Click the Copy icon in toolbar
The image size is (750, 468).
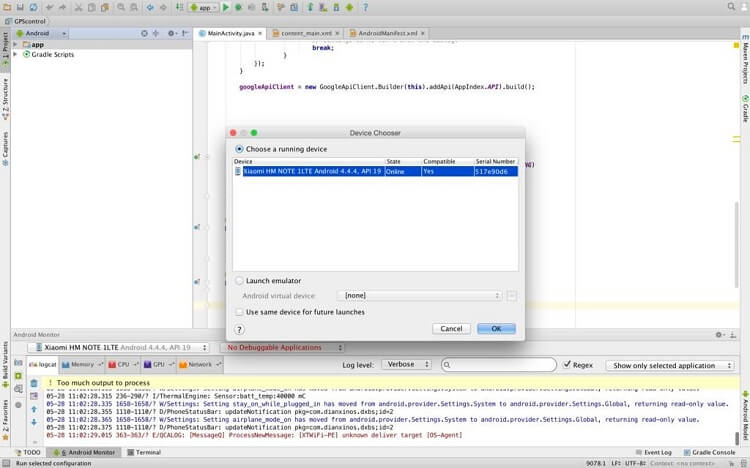(x=91, y=7)
